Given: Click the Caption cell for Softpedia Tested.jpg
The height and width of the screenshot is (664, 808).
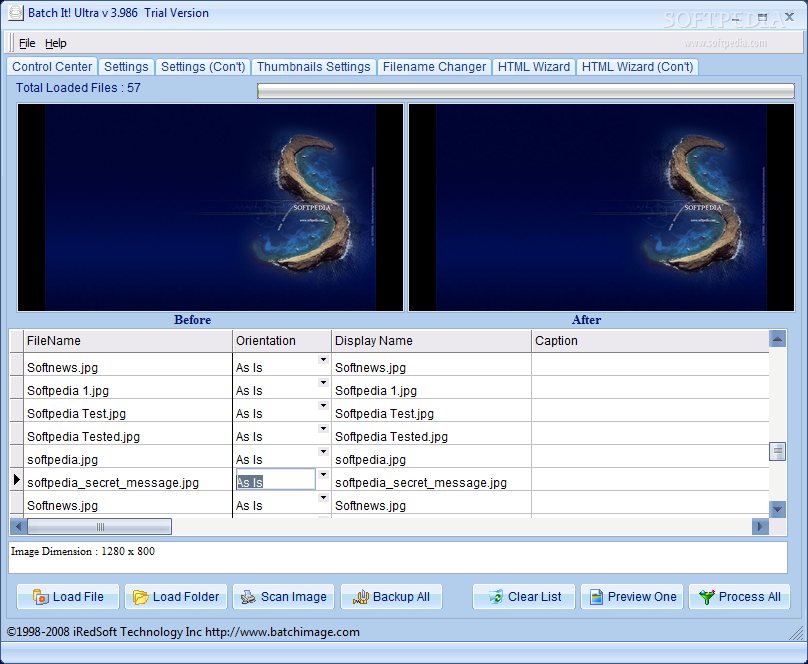Looking at the screenshot, I should click(x=650, y=434).
